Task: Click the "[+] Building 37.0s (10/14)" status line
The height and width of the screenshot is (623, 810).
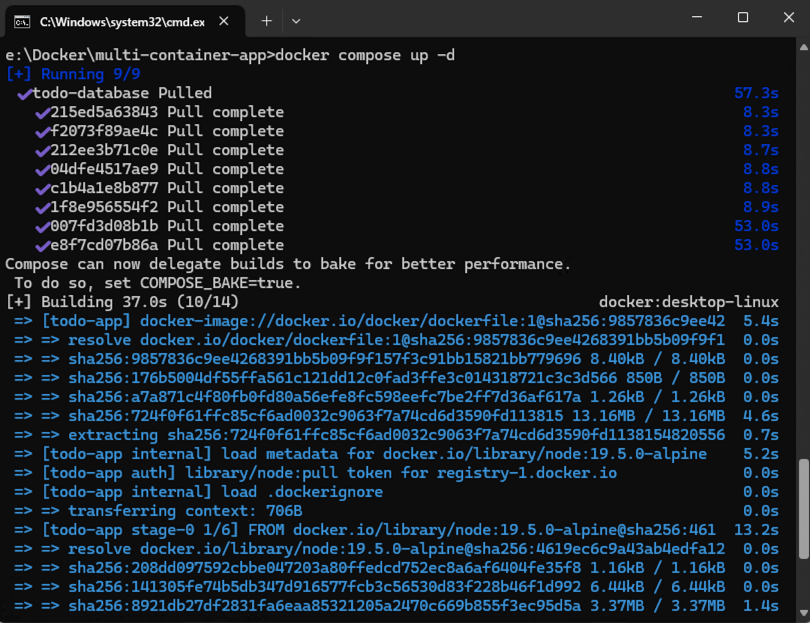Action: click(x=110, y=302)
